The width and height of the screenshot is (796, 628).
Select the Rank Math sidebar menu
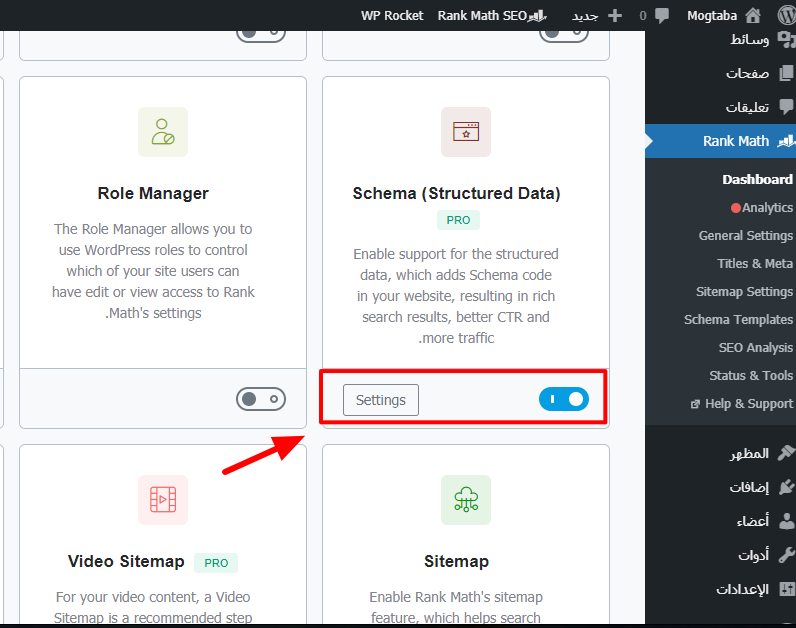point(720,141)
